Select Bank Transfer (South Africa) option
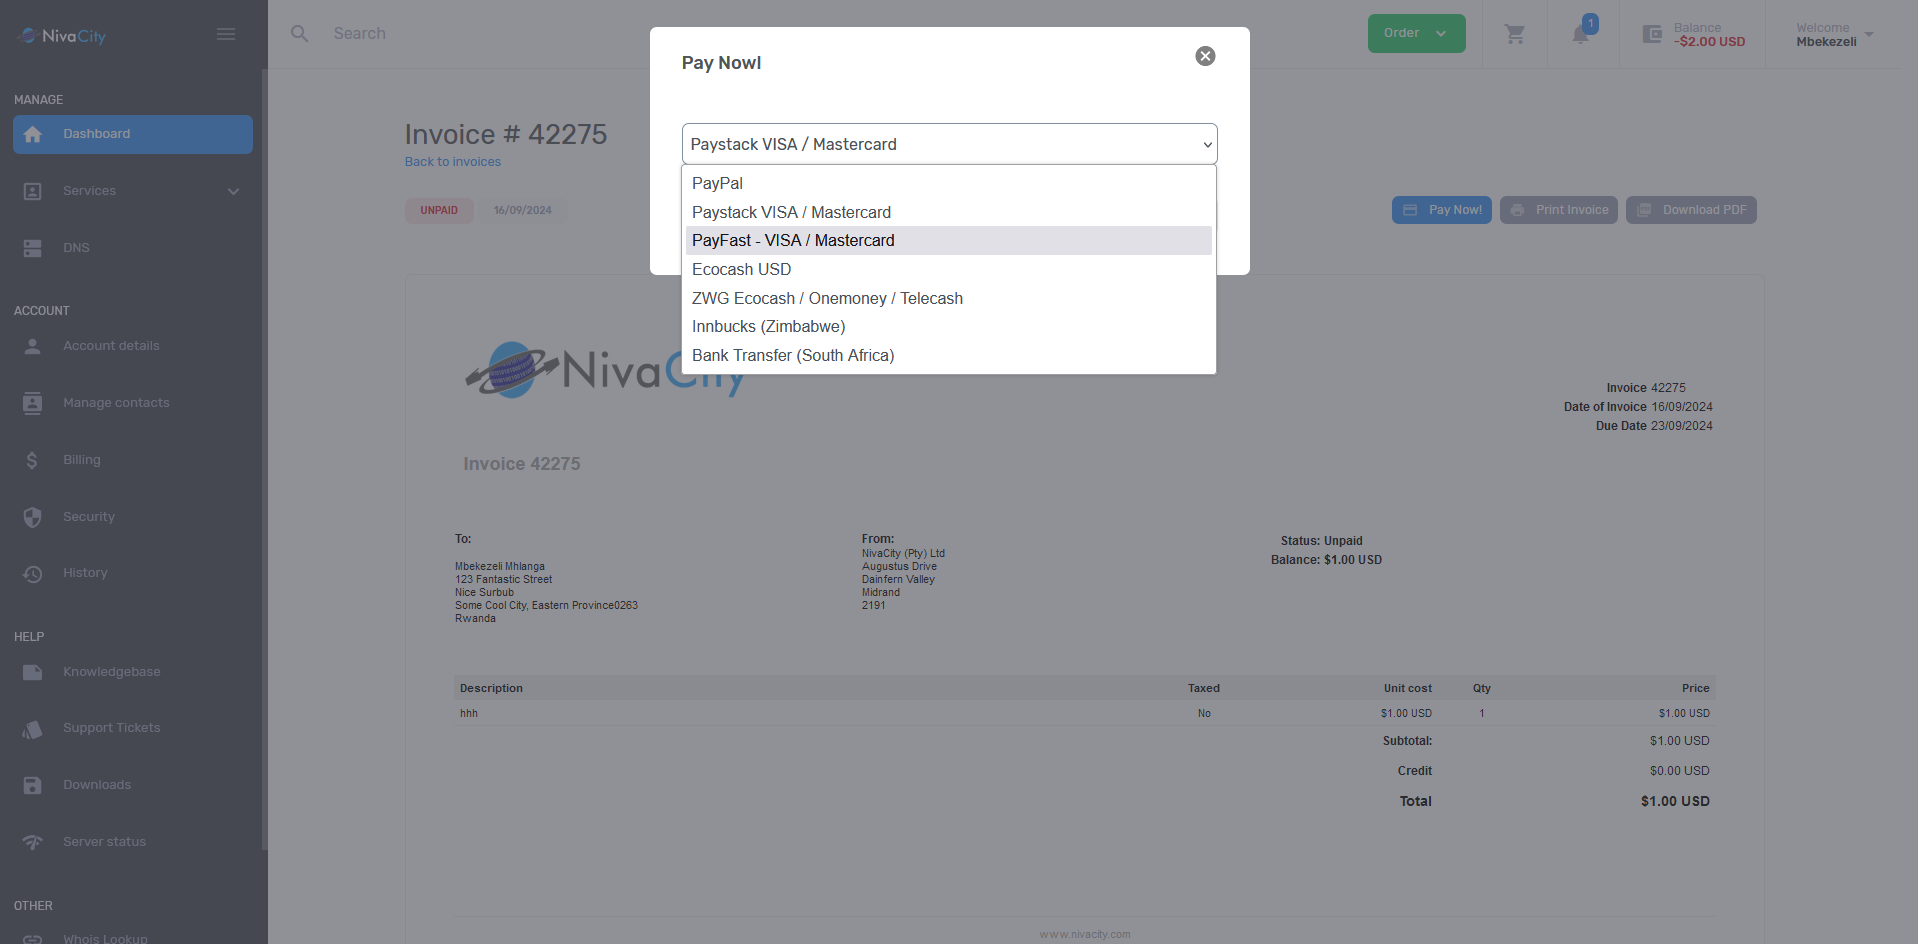1918x944 pixels. 949,356
